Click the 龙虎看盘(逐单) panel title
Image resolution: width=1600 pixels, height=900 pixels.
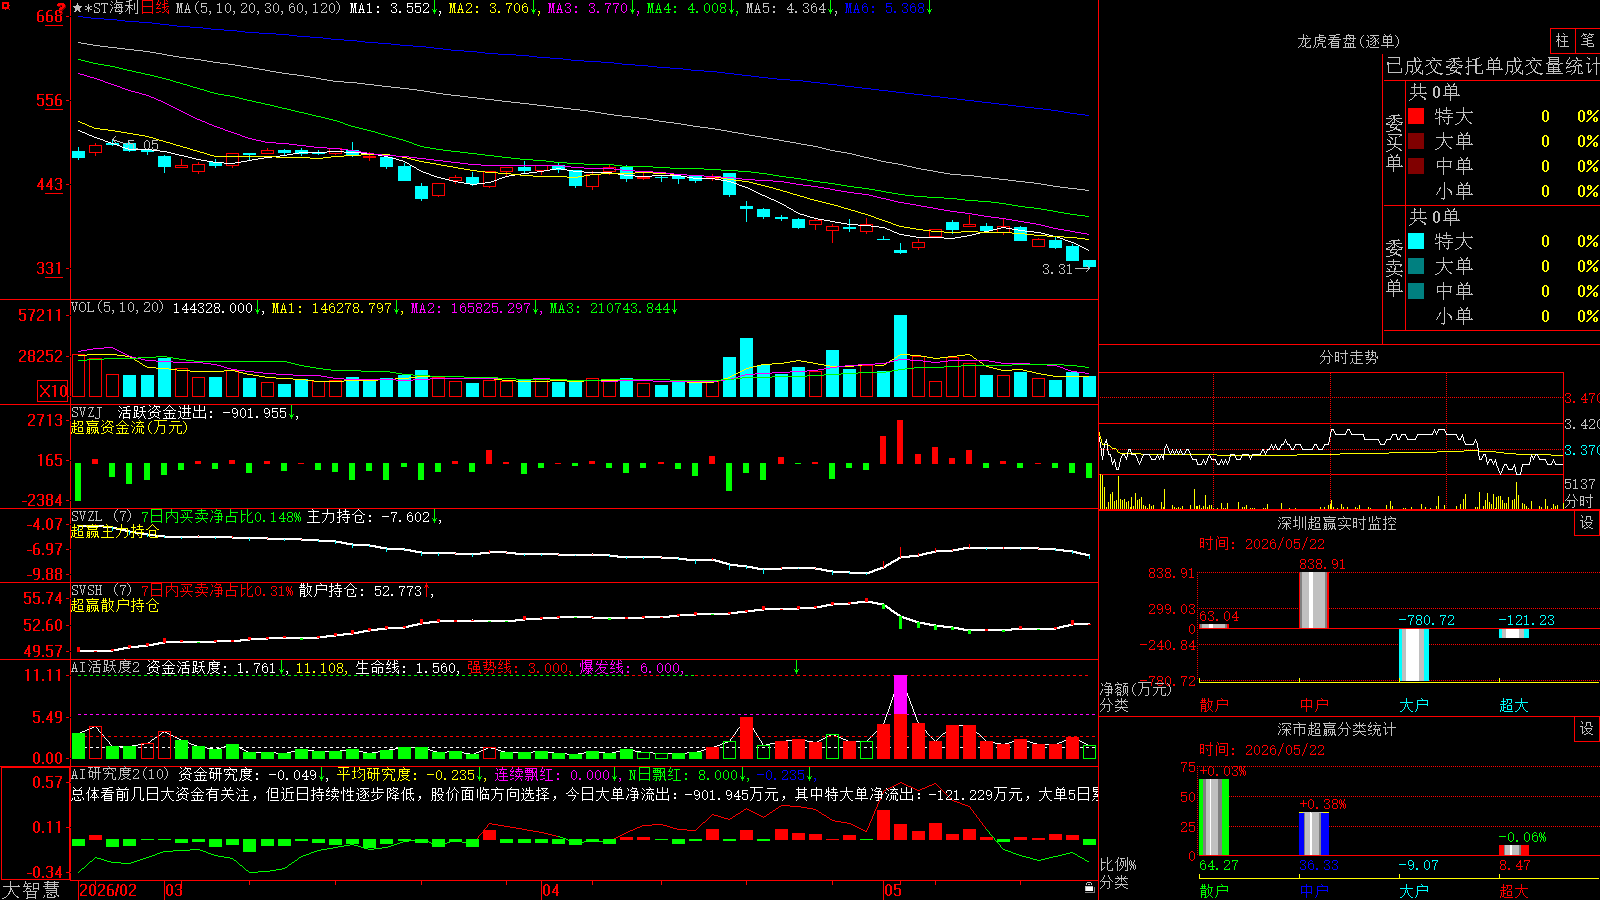point(1348,41)
